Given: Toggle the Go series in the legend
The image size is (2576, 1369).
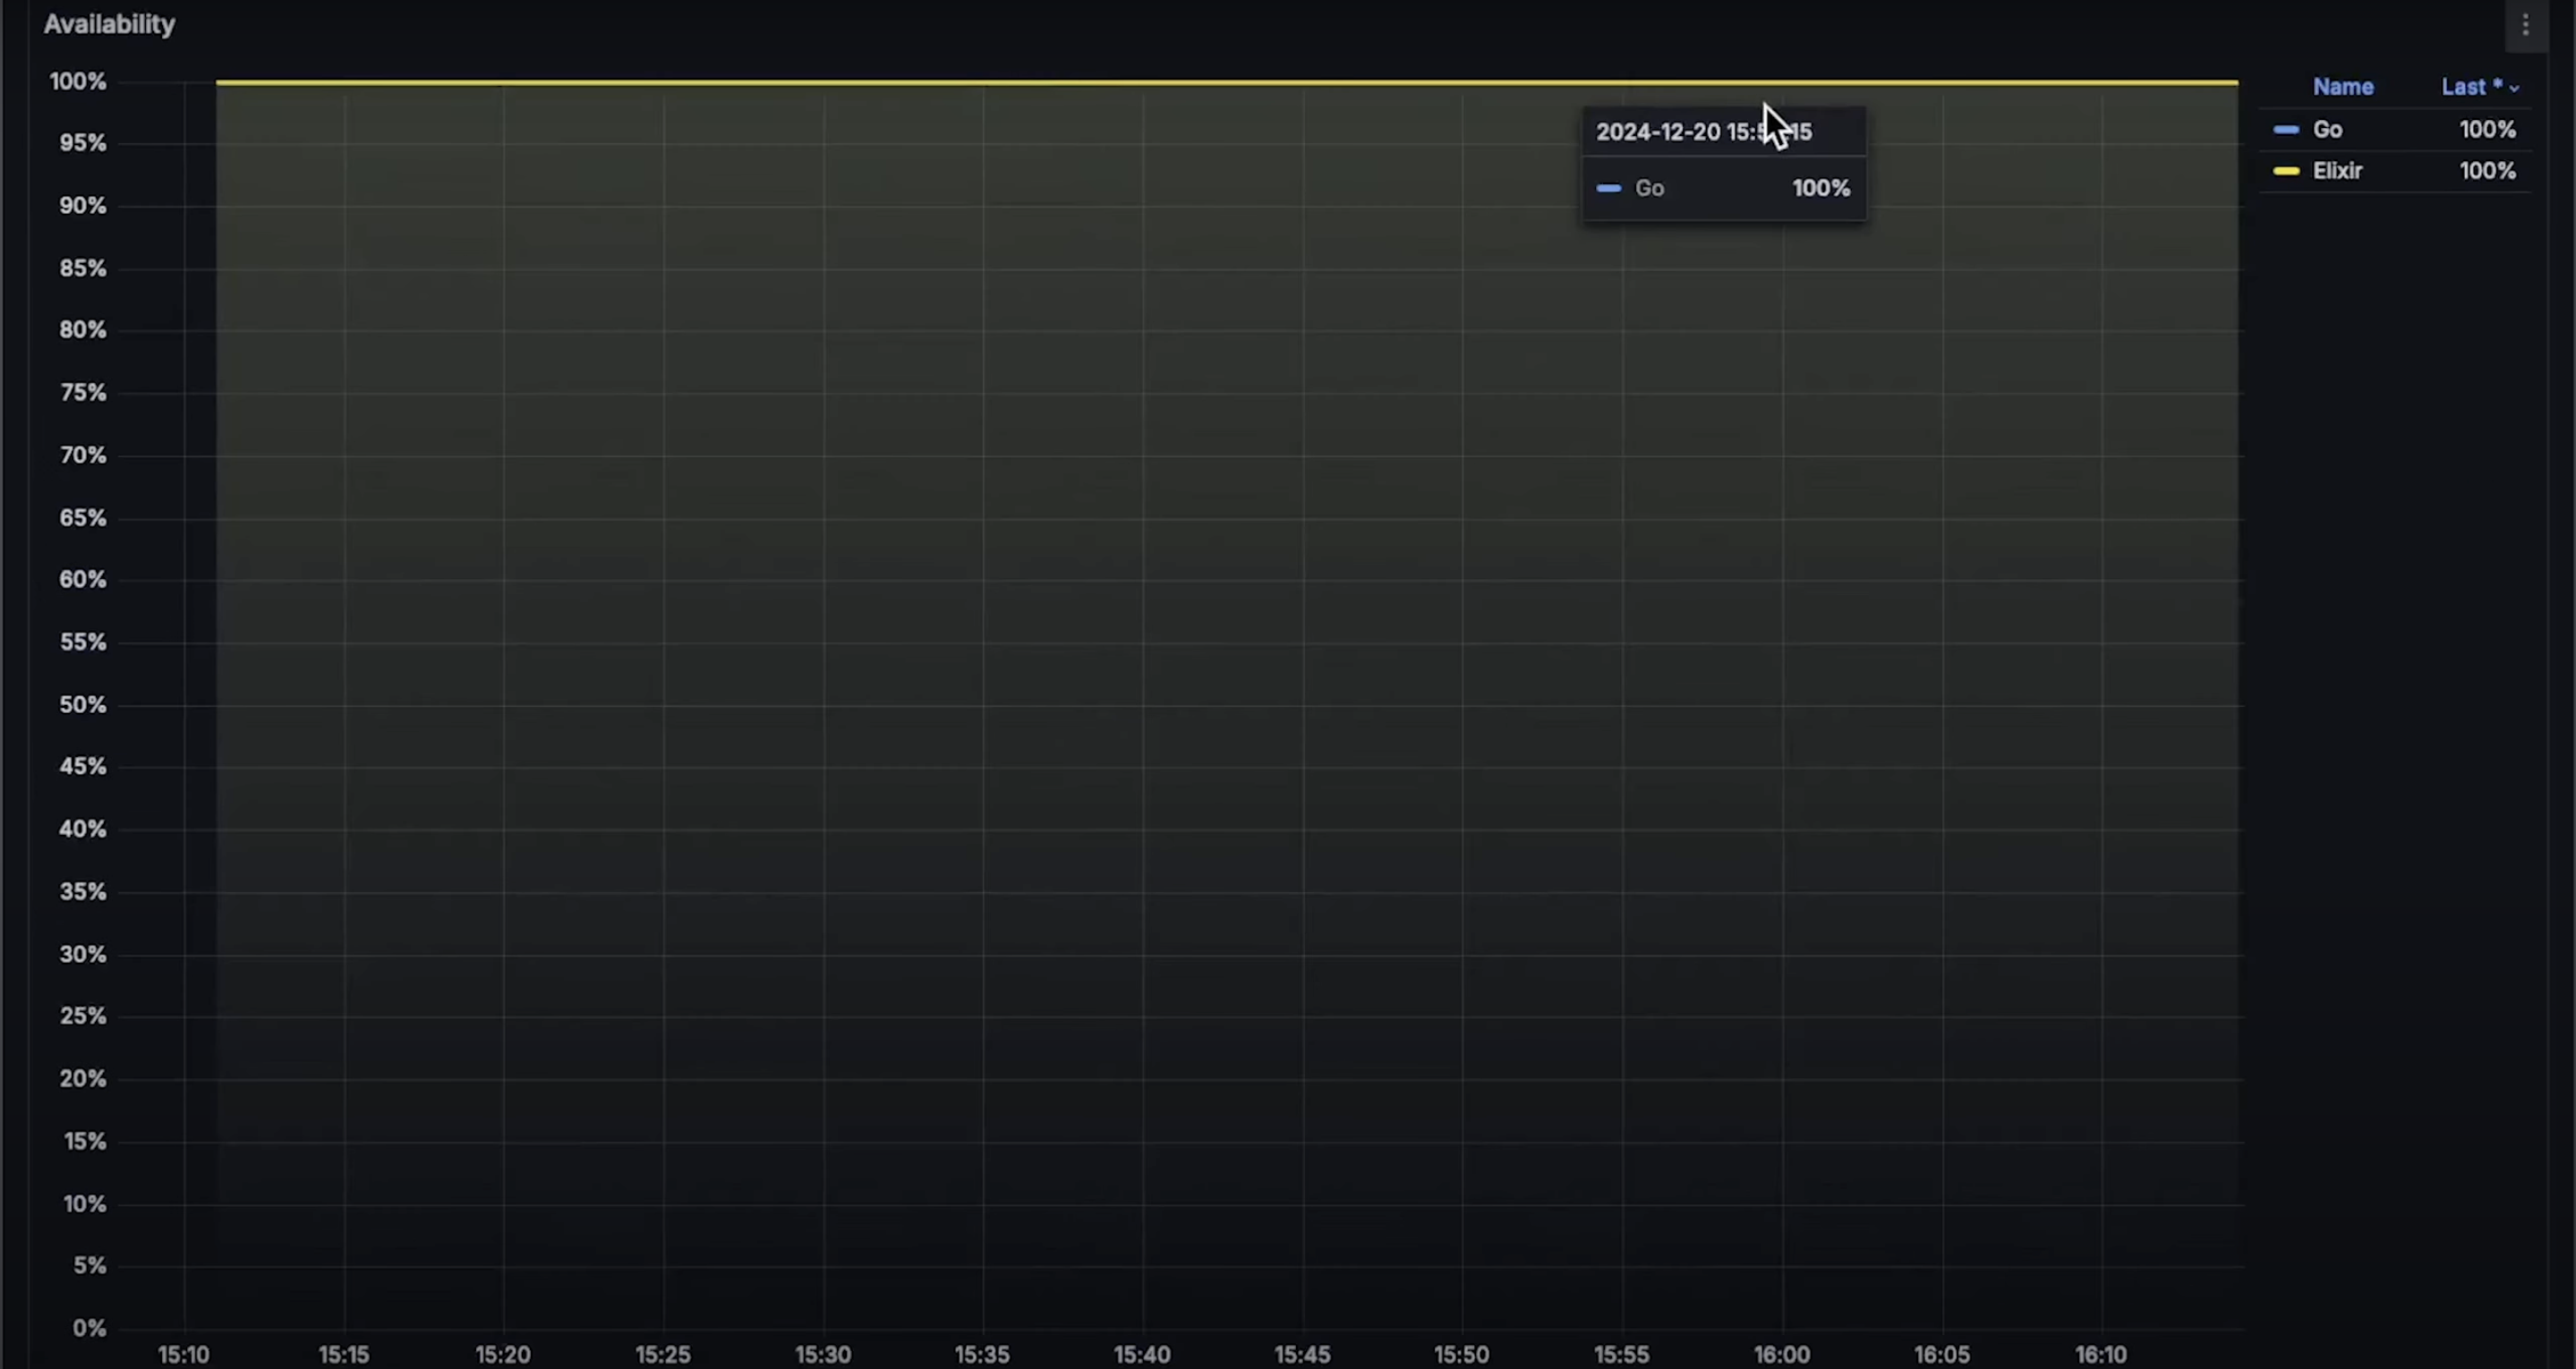Looking at the screenshot, I should click(x=2327, y=130).
